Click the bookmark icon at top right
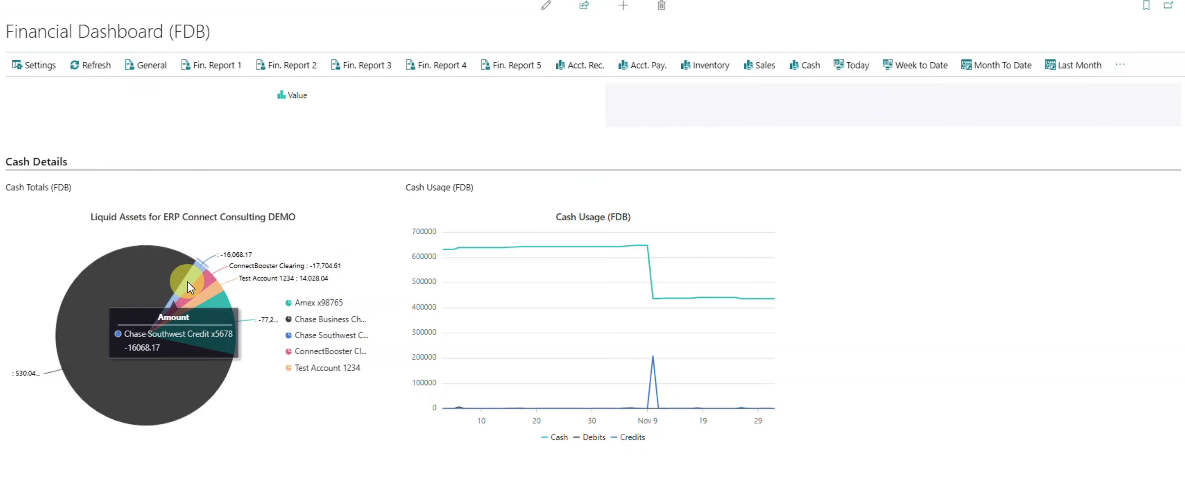Image resolution: width=1185 pixels, height=478 pixels. (1146, 5)
